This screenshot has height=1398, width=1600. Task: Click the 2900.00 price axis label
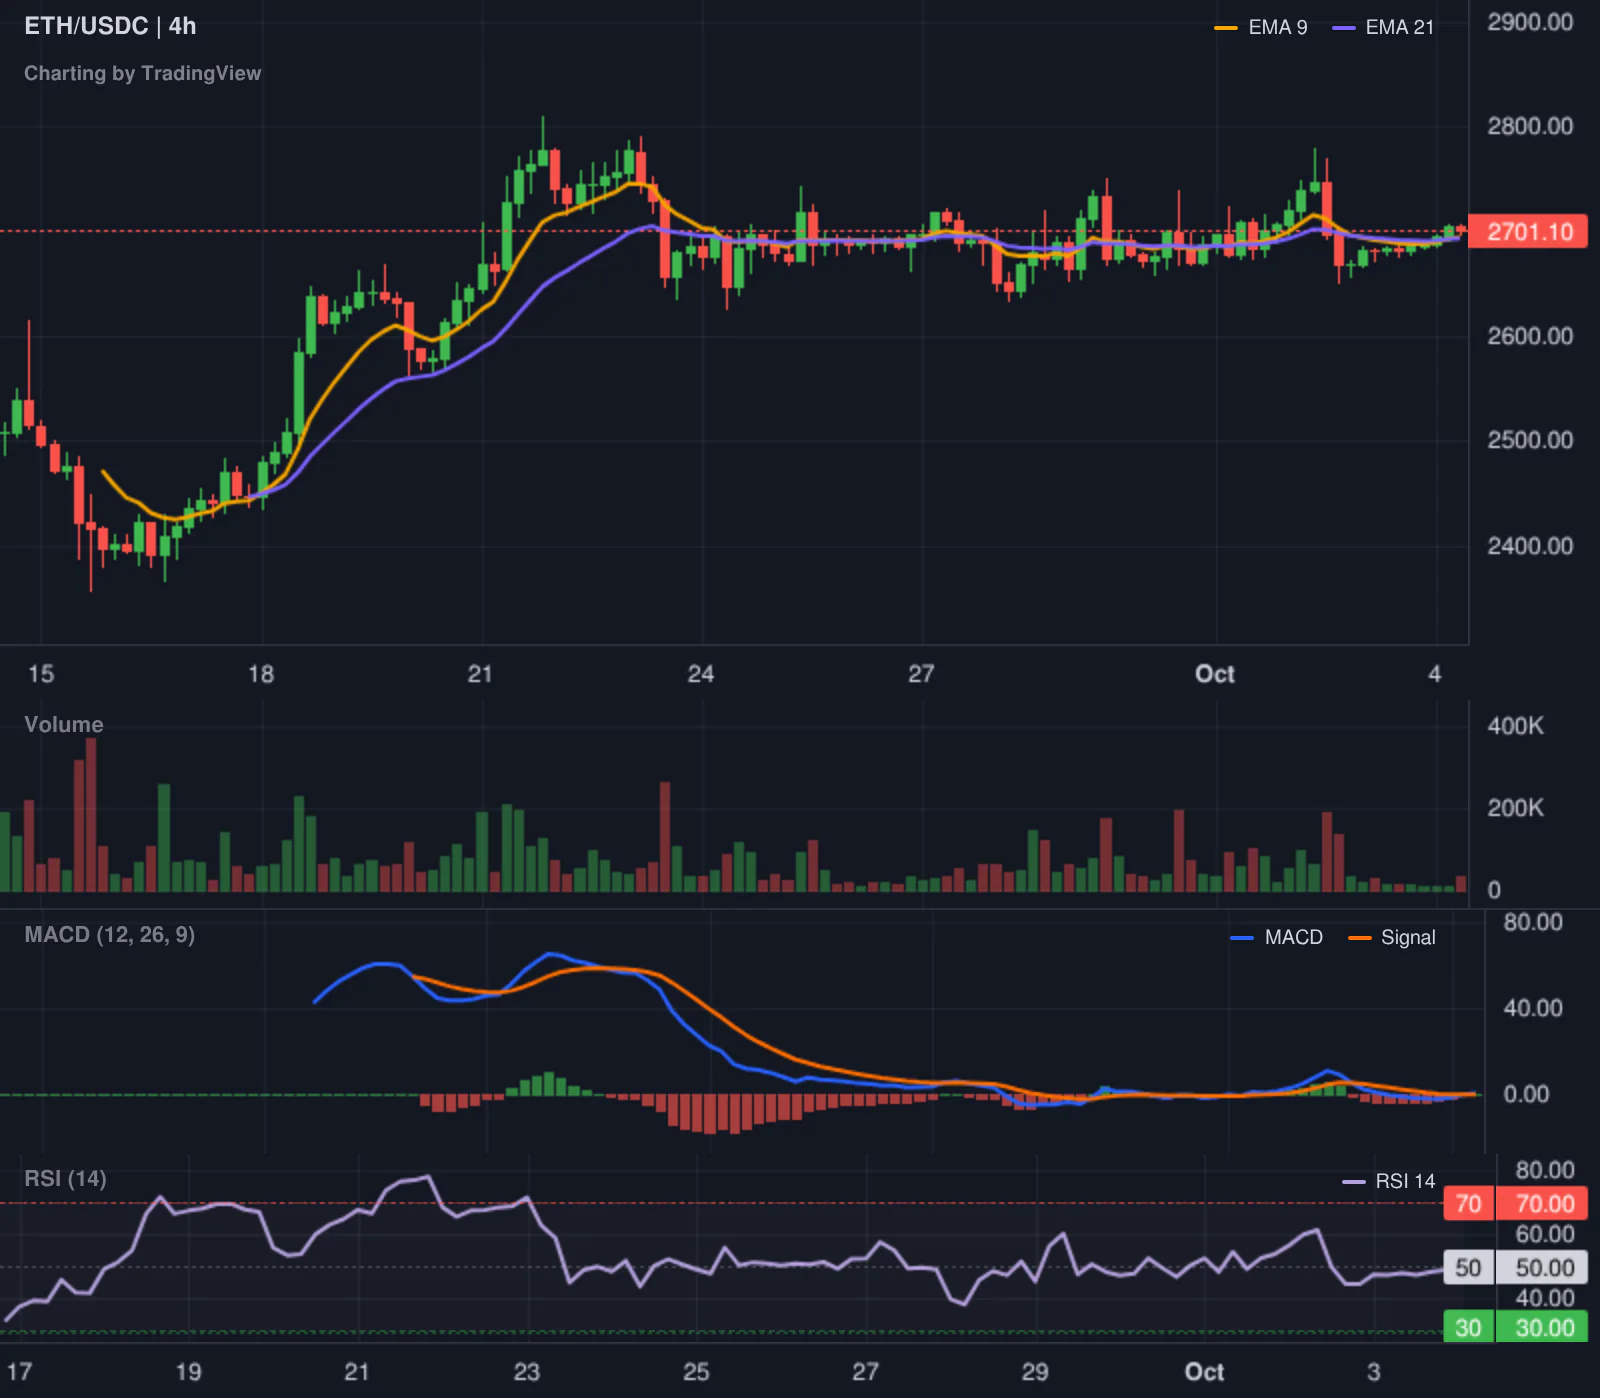click(x=1530, y=22)
